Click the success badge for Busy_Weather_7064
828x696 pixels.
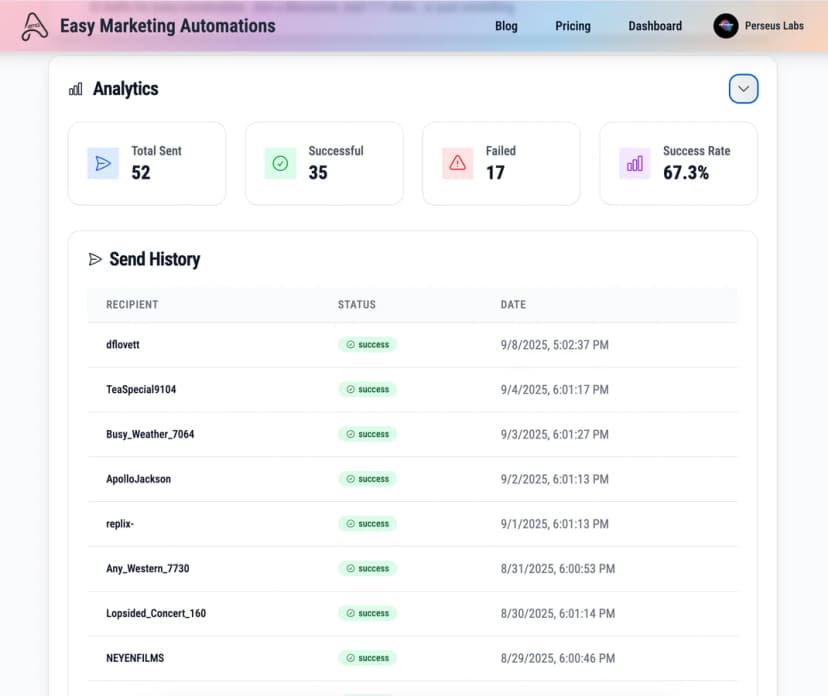pos(368,434)
